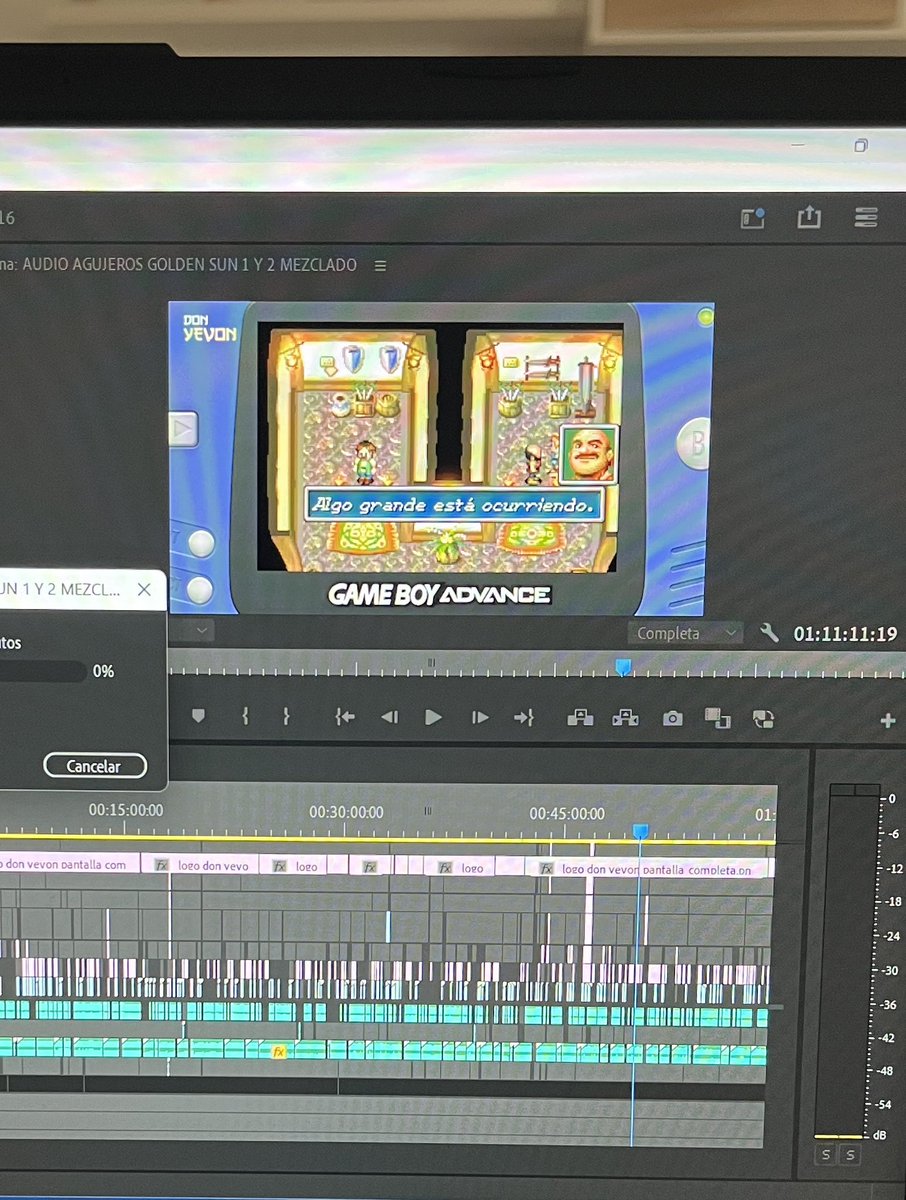906x1200 pixels.
Task: Toggle proxies button in monitor toolbar
Action: 763,718
